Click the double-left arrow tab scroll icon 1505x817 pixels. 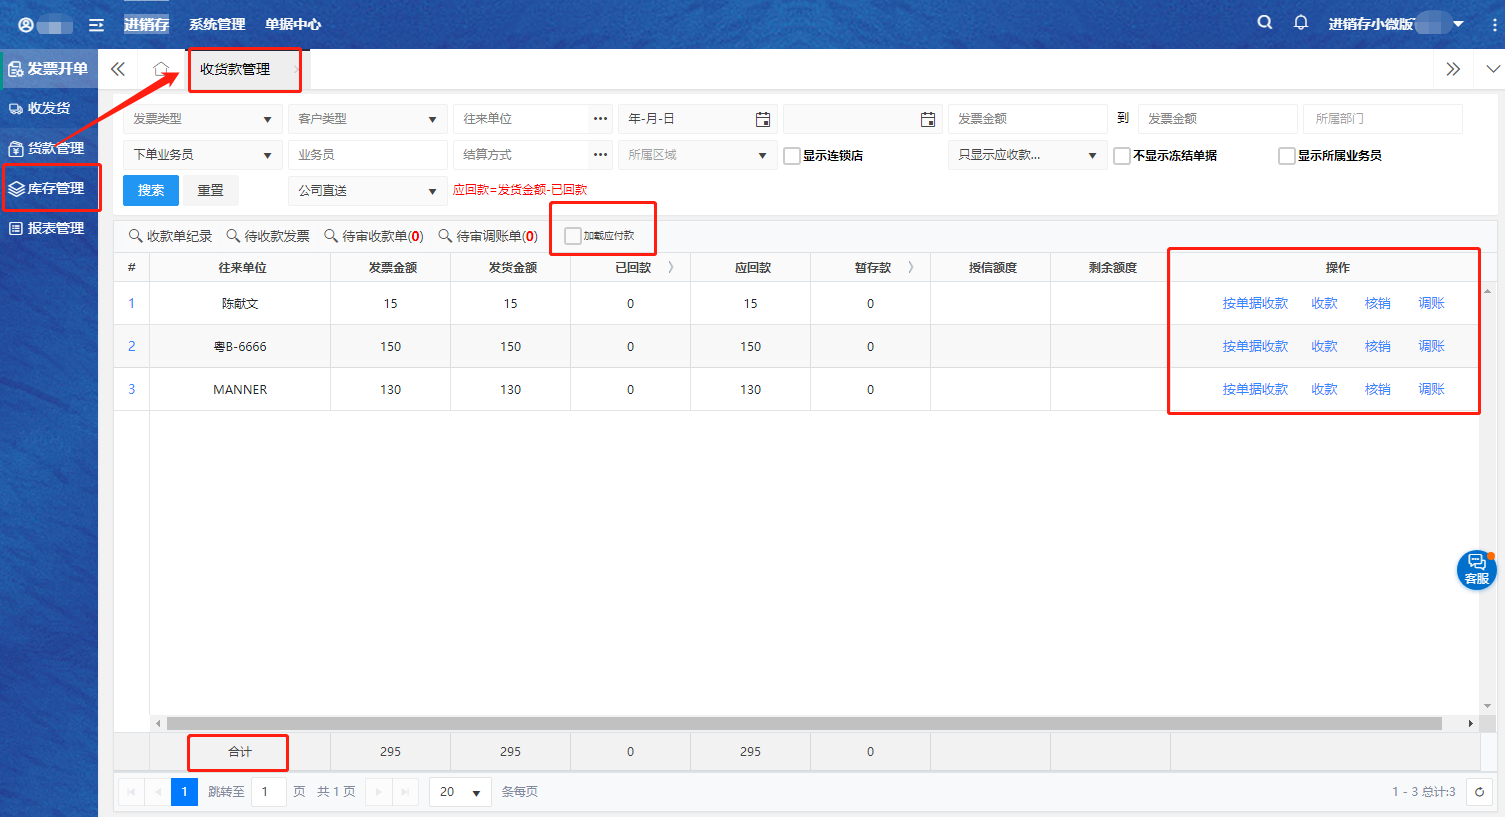coord(118,69)
